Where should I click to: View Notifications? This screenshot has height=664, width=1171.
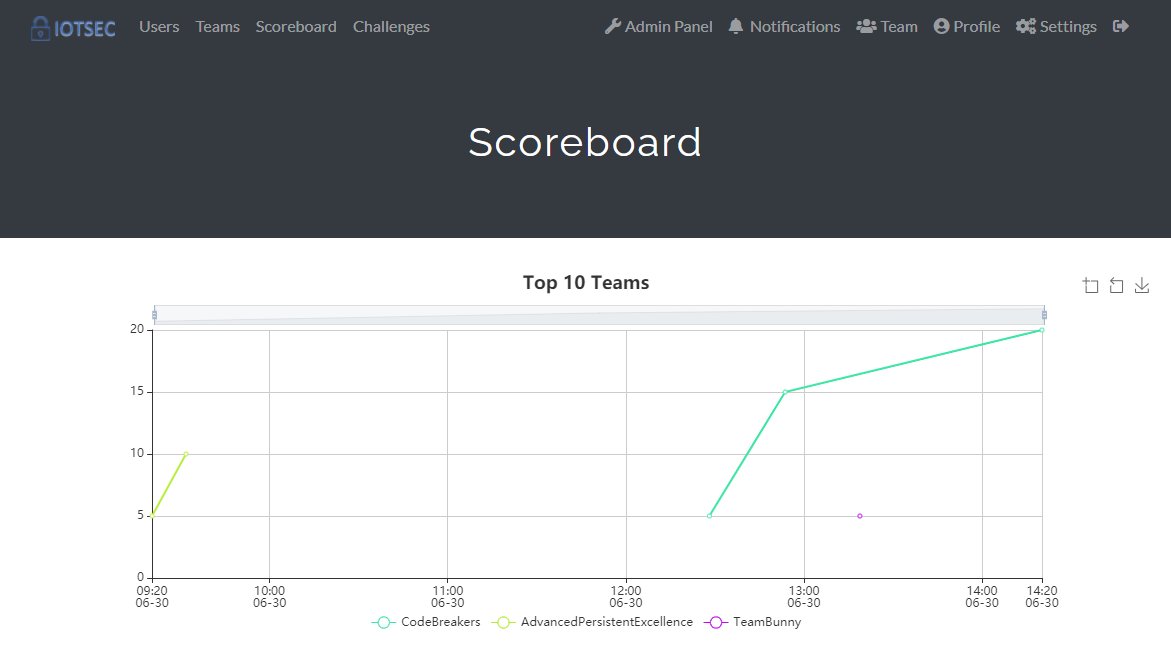tap(784, 27)
